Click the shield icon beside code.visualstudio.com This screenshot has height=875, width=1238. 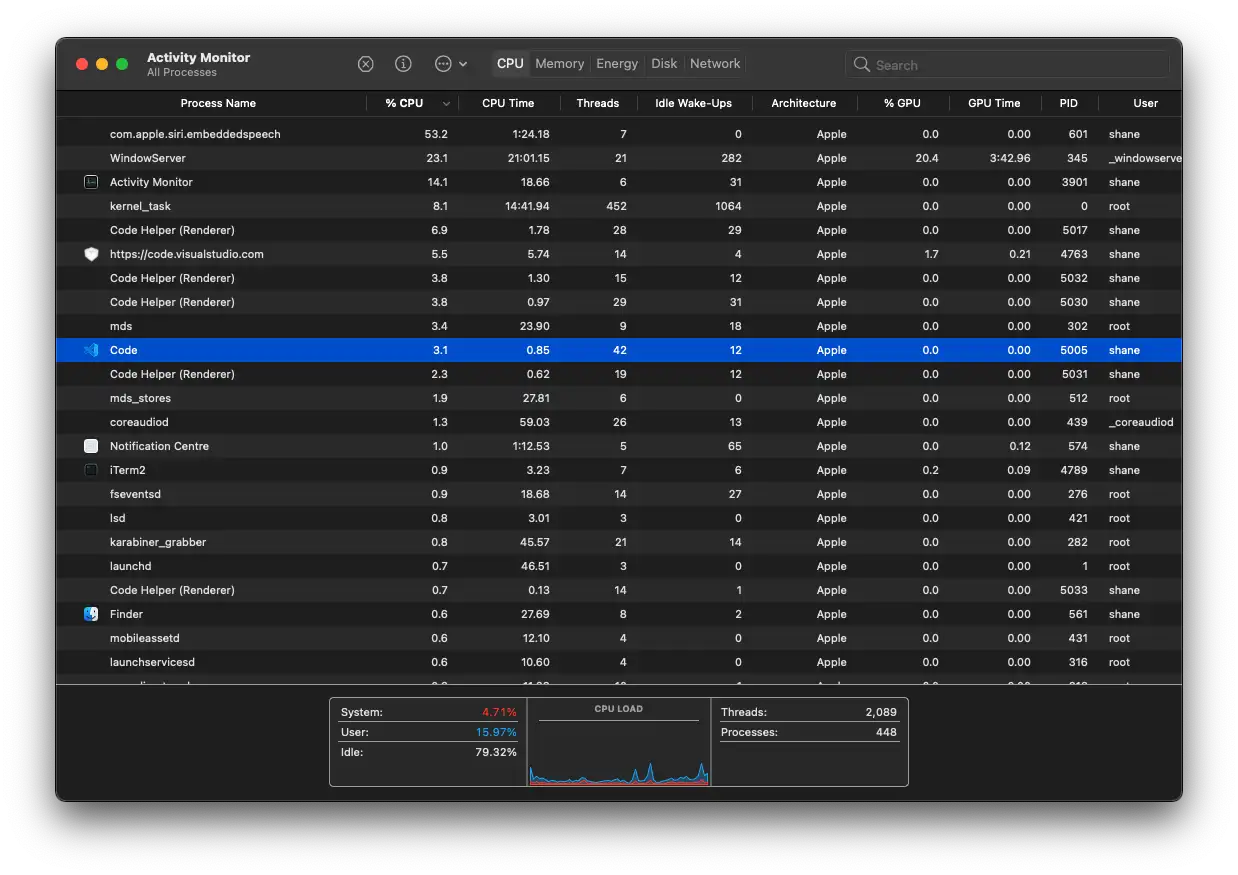91,254
